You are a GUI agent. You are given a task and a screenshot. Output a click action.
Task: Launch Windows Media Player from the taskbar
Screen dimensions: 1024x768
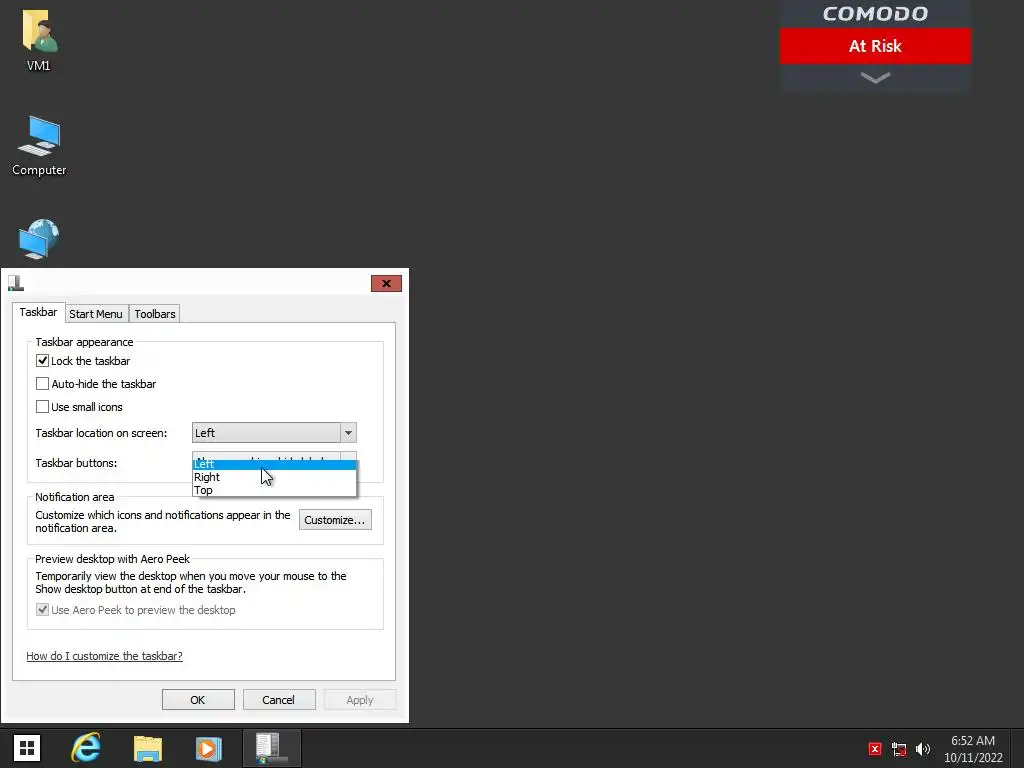(208, 748)
